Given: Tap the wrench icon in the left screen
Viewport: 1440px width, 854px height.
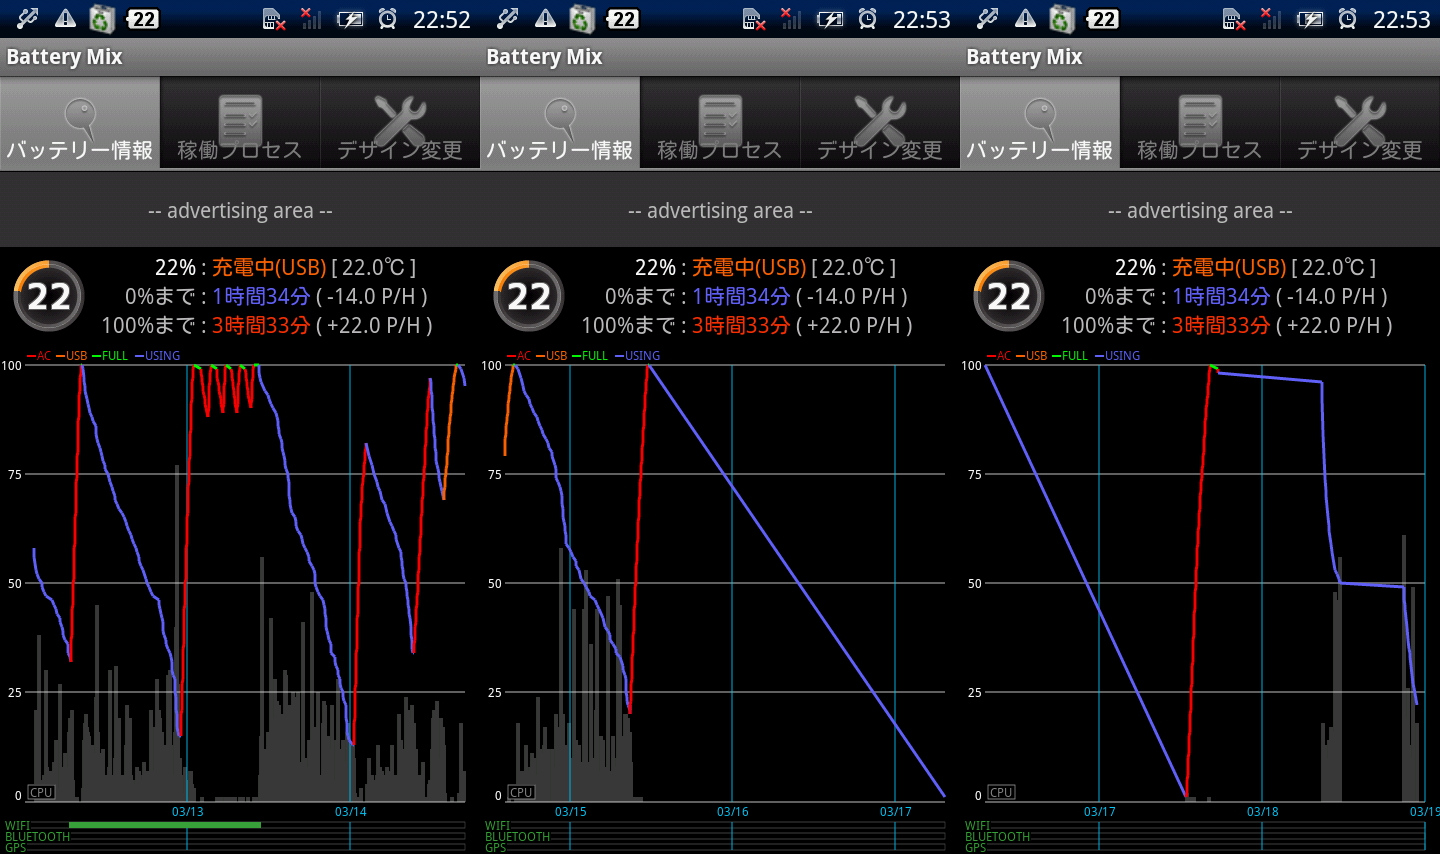Looking at the screenshot, I should [399, 118].
